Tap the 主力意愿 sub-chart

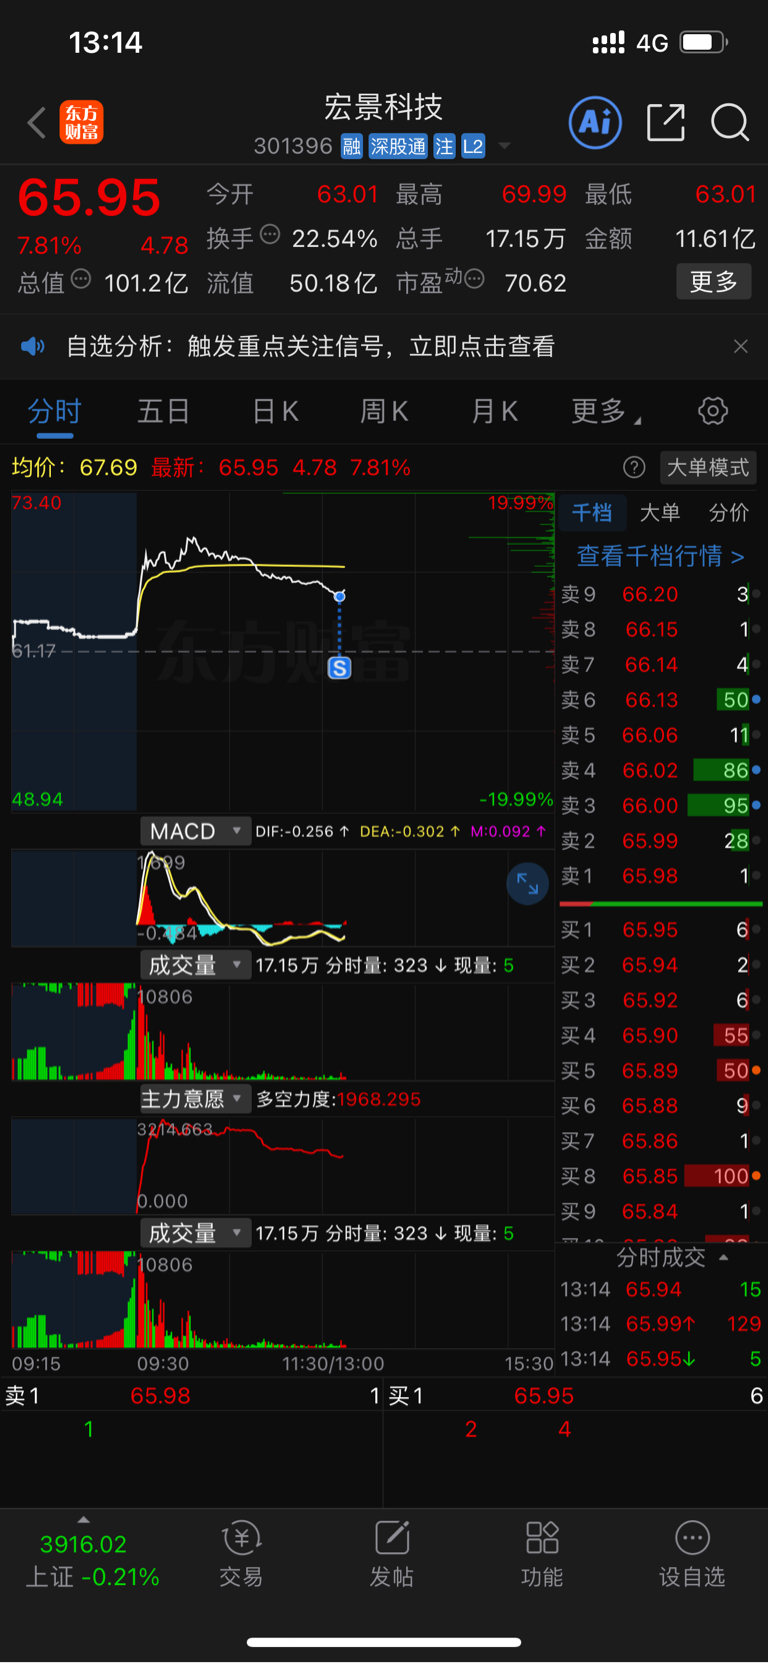tap(283, 1165)
